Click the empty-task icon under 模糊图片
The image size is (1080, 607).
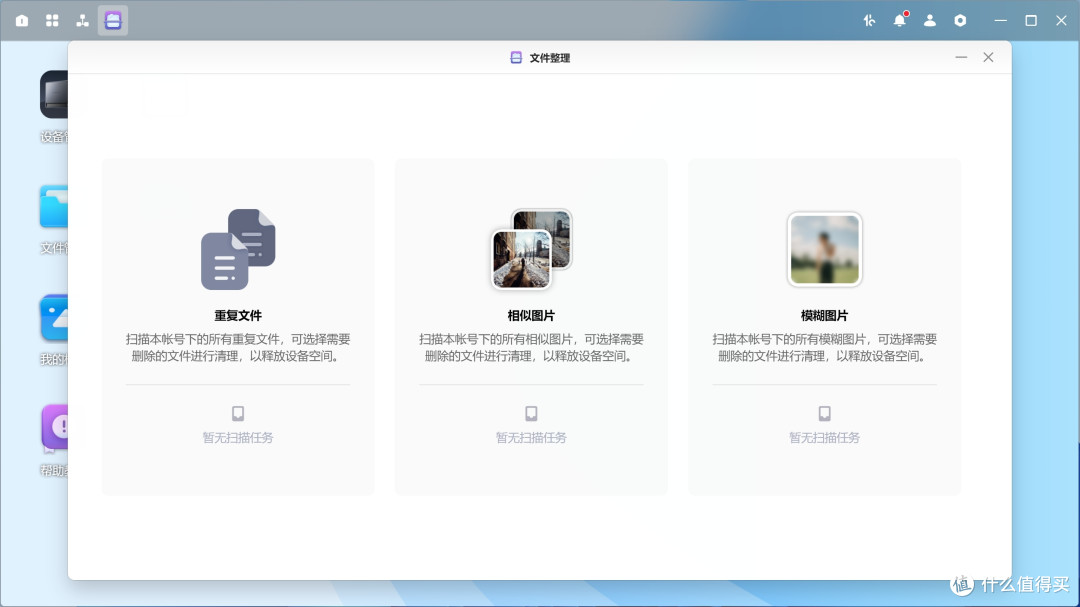pos(824,413)
